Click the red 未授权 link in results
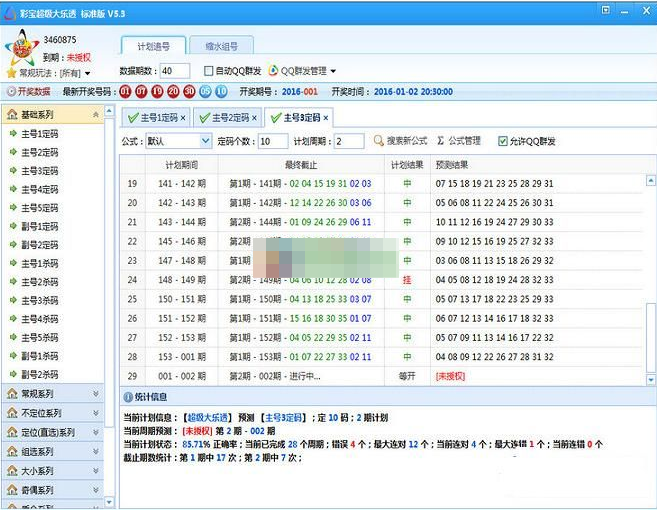The image size is (657, 510). pos(450,375)
